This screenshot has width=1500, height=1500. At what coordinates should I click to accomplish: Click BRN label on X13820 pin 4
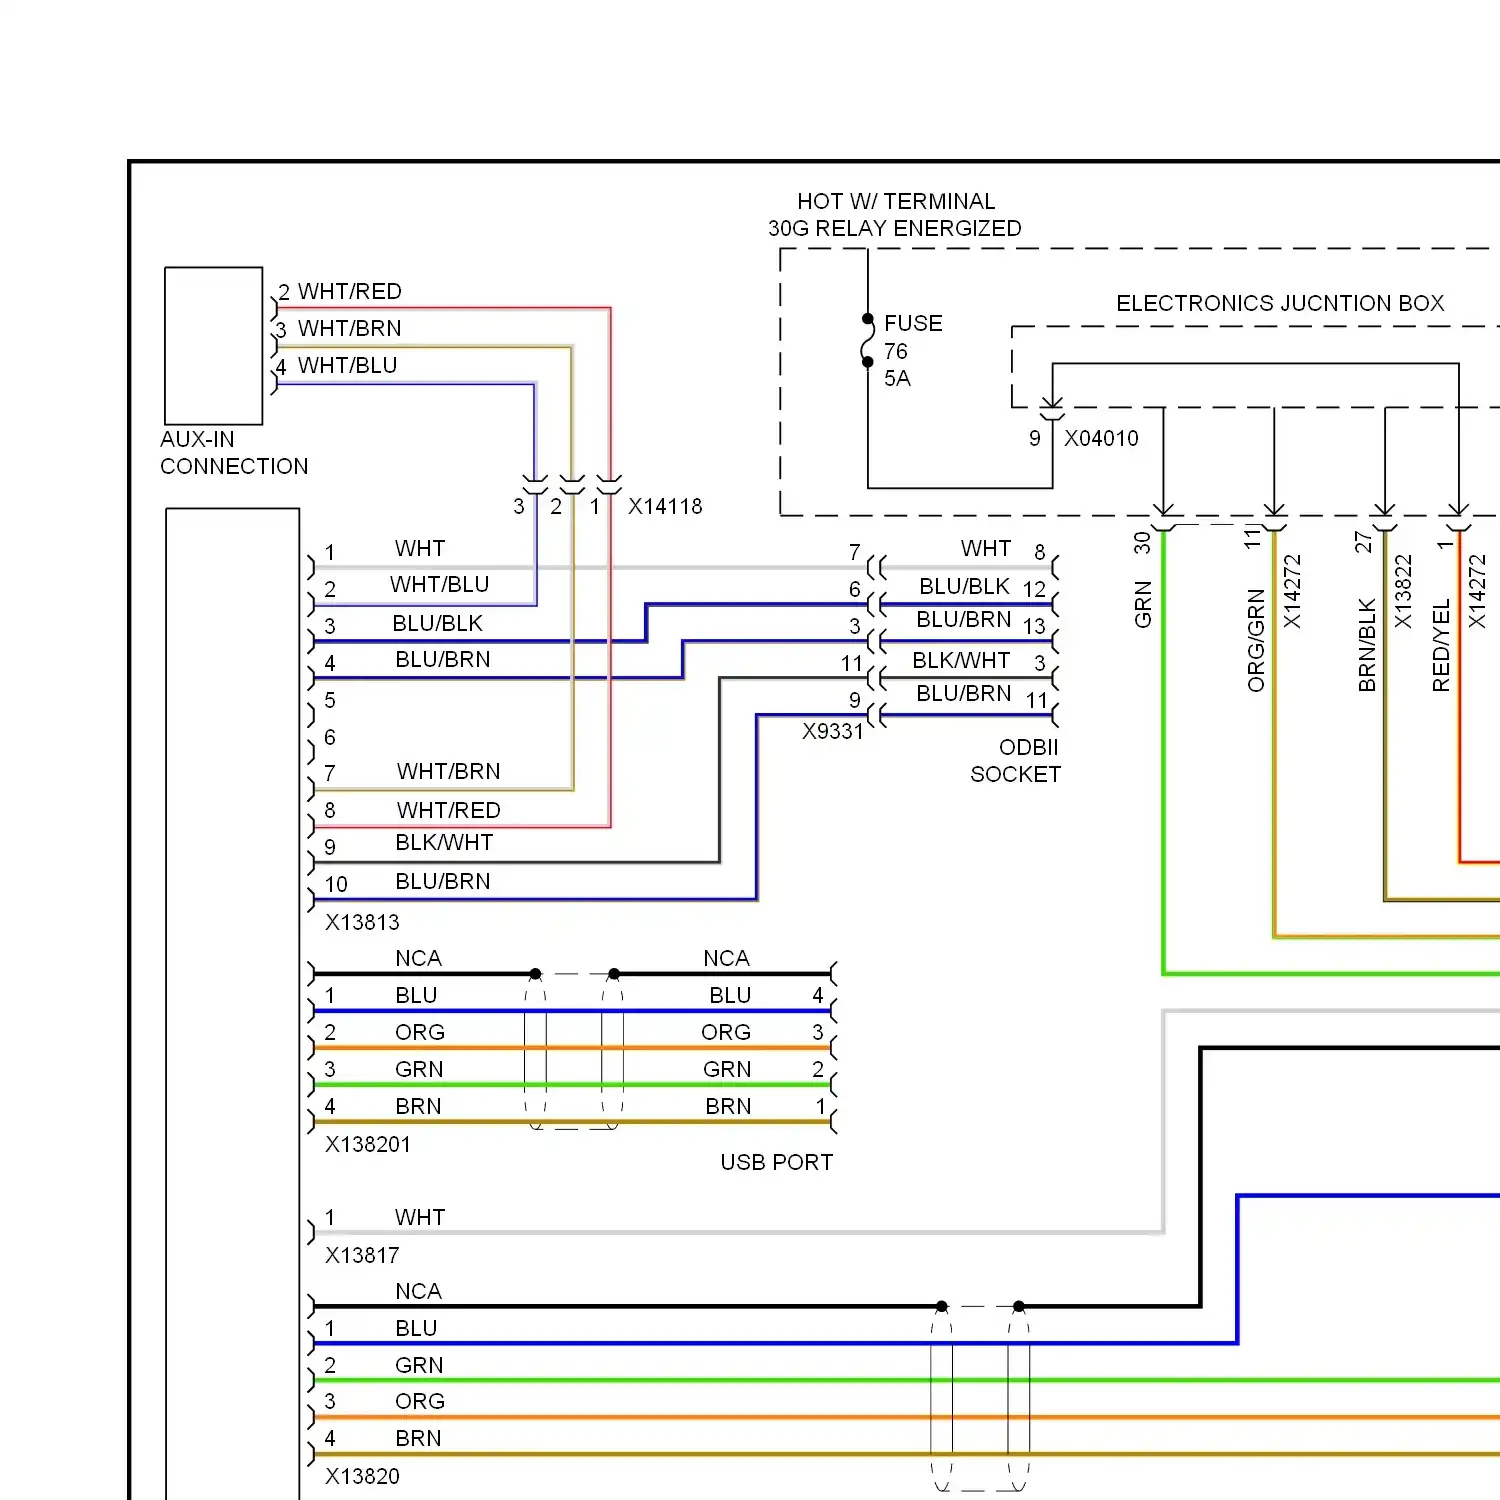click(418, 1438)
